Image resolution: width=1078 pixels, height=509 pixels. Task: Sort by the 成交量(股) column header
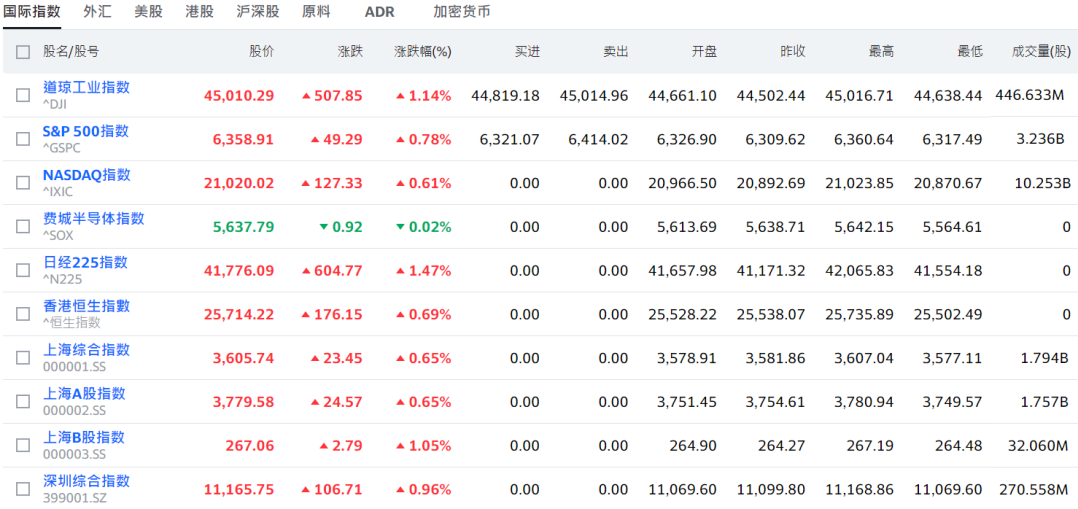click(1040, 51)
